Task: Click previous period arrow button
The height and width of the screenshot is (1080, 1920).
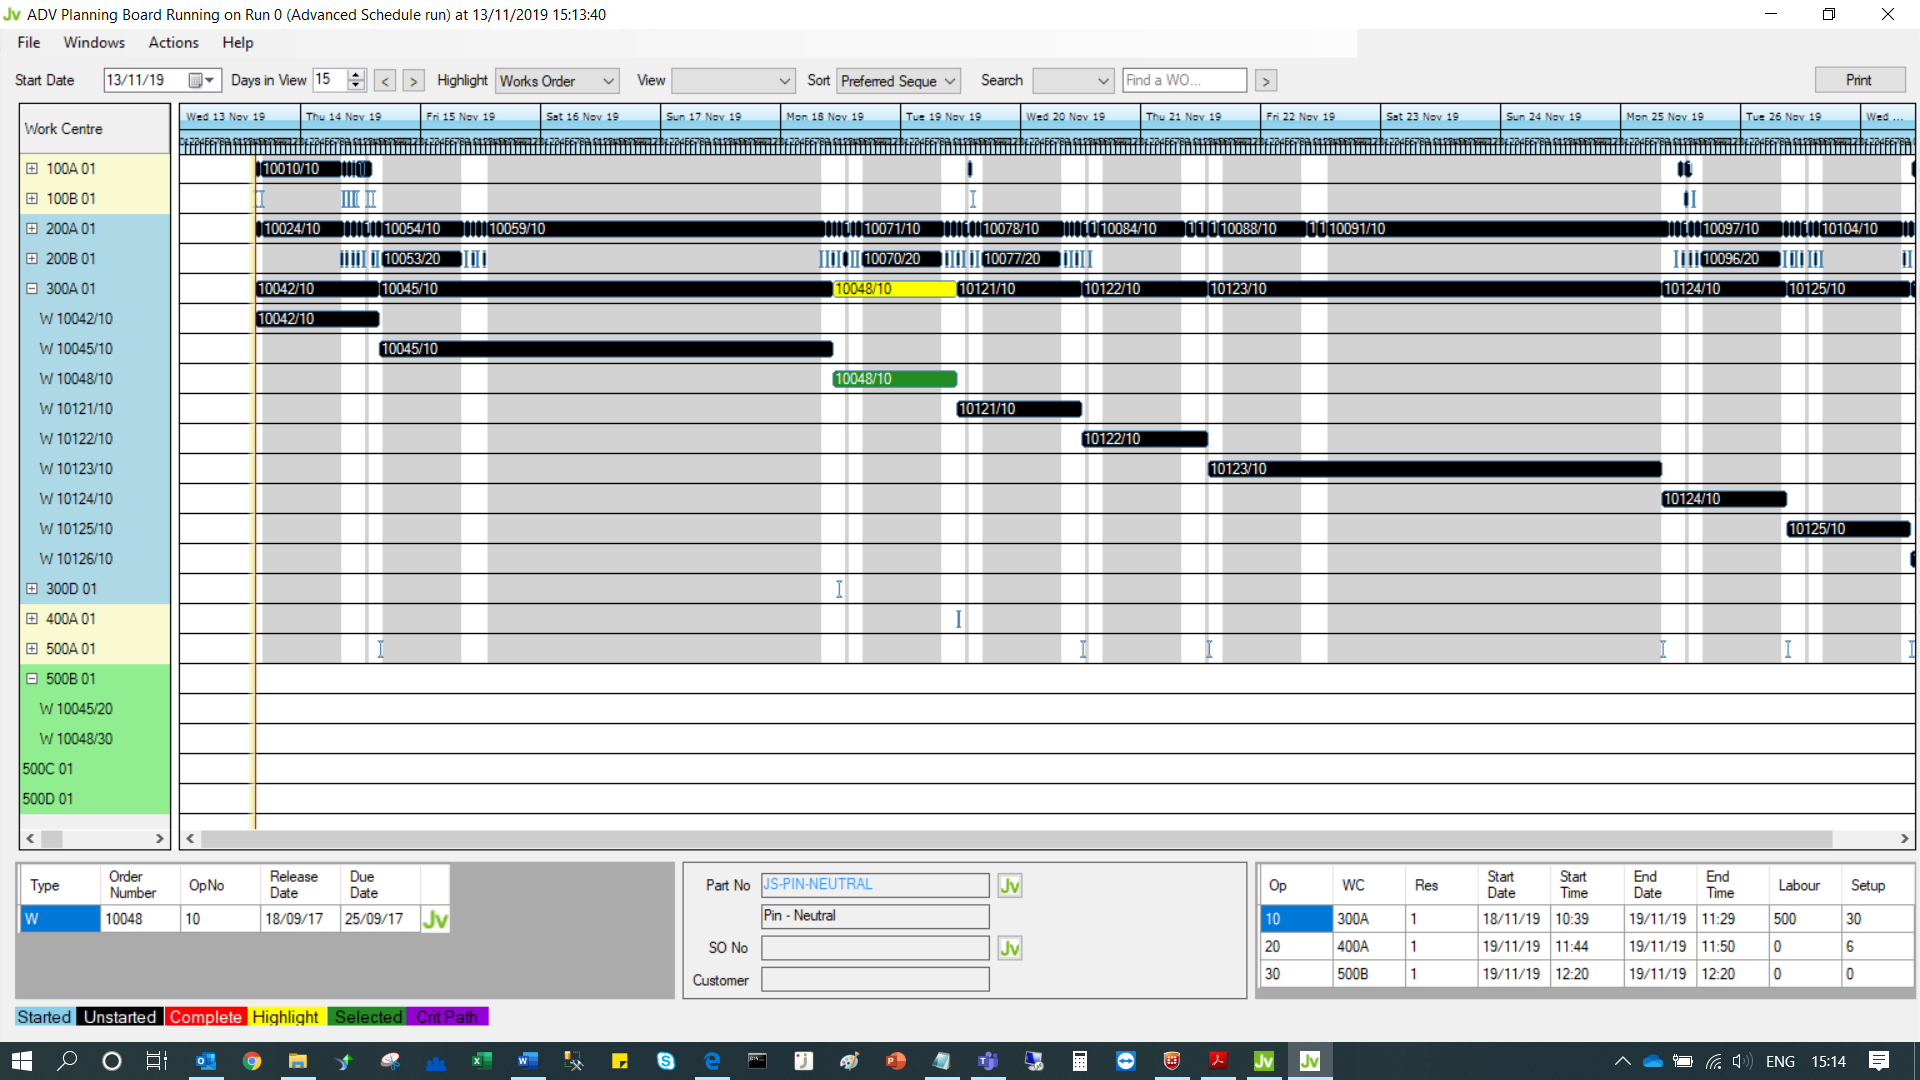Action: point(385,81)
